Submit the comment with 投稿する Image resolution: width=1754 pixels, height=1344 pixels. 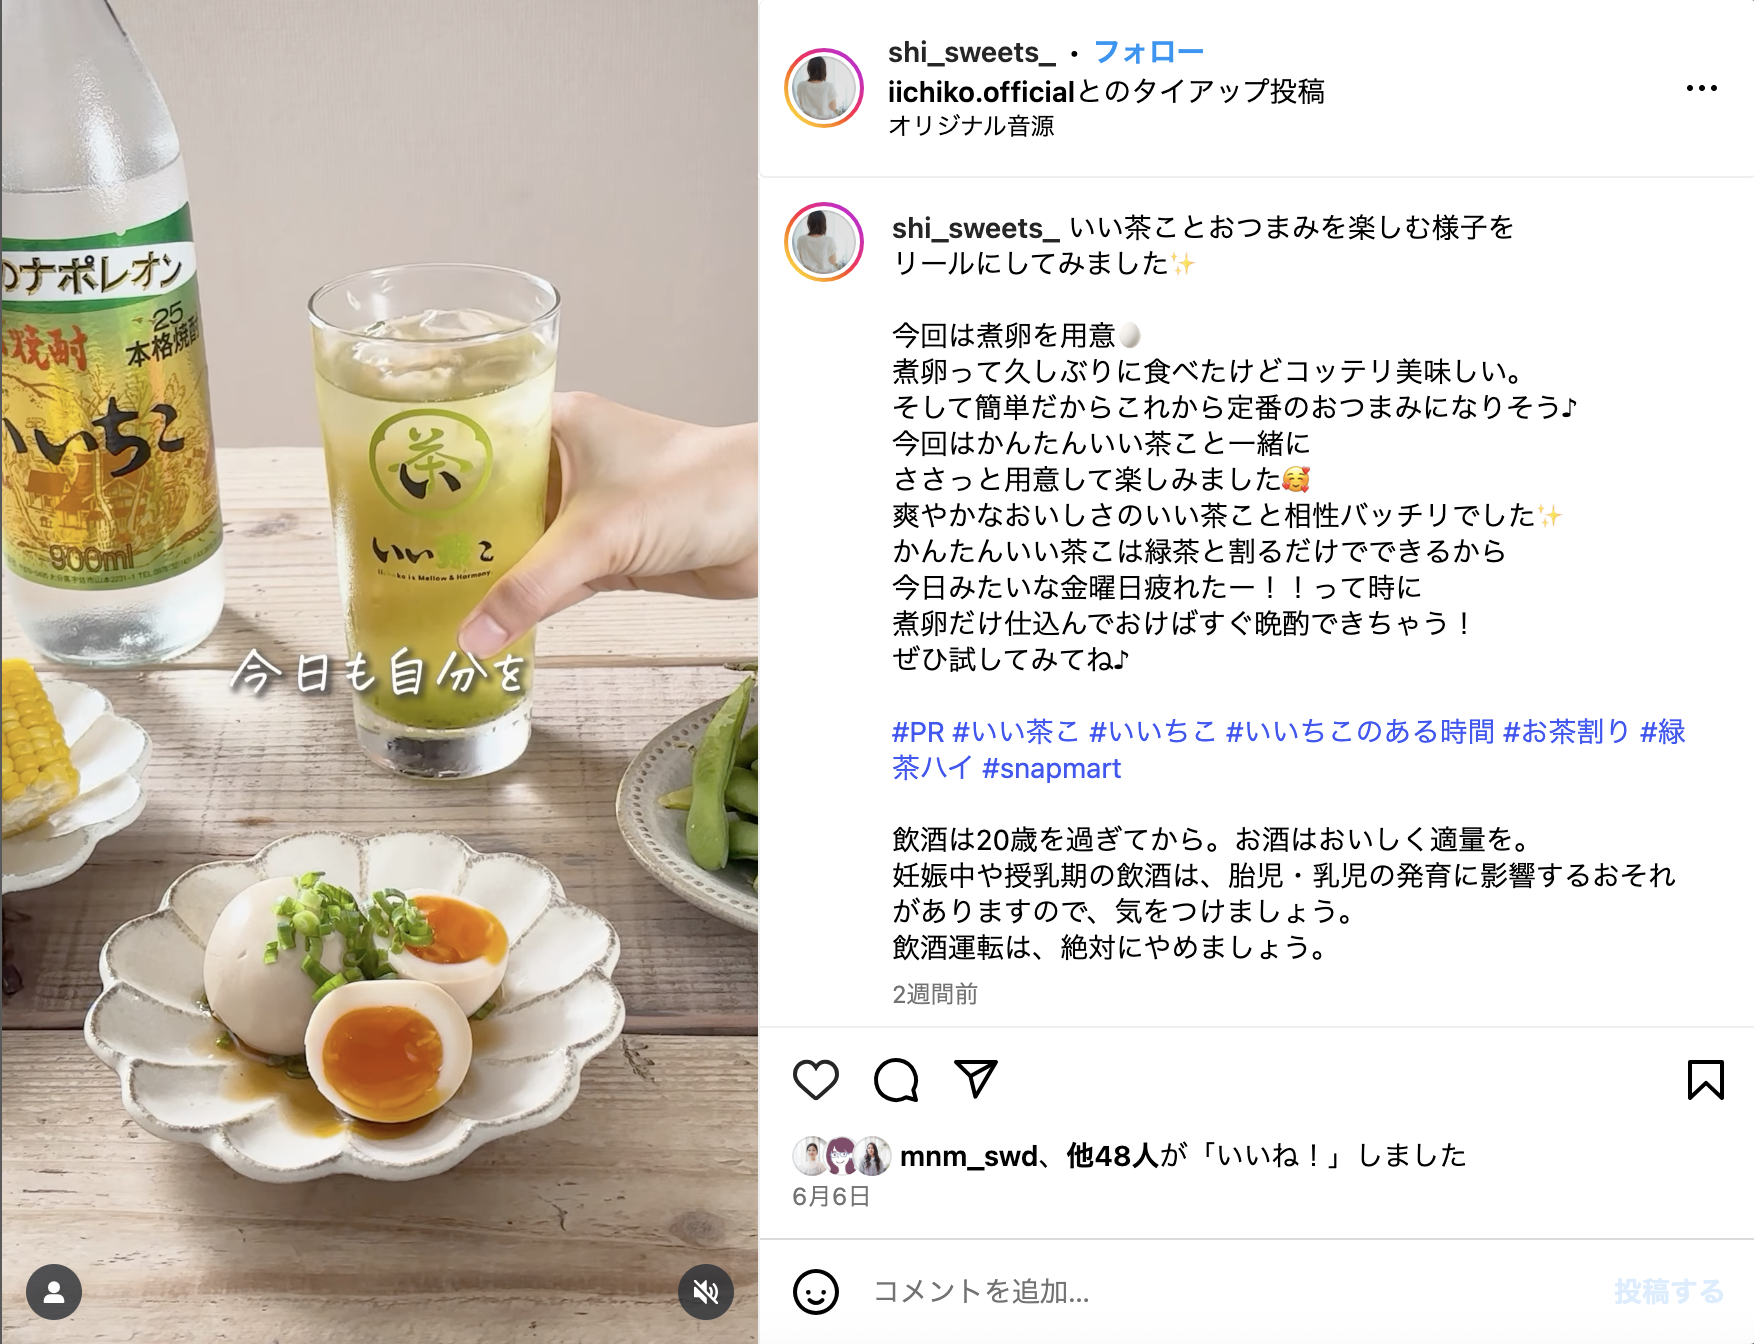[x=1668, y=1292]
